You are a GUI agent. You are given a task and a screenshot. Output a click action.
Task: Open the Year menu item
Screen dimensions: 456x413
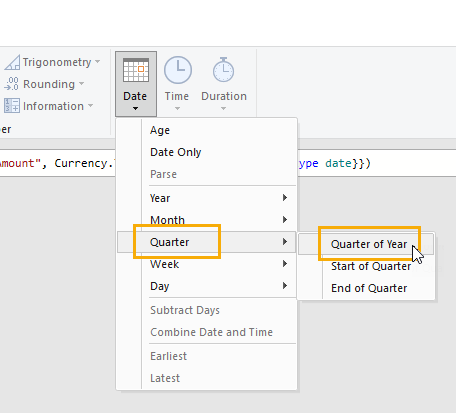(206, 198)
